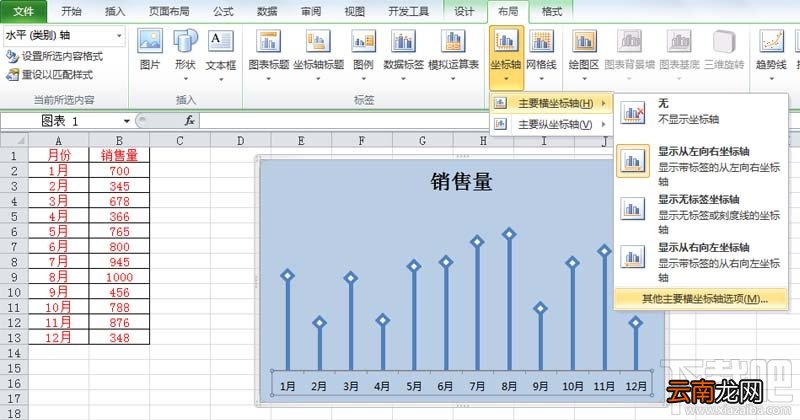Expand the 主要纵坐标轴(V) submenu
The image size is (800, 420).
coord(551,124)
